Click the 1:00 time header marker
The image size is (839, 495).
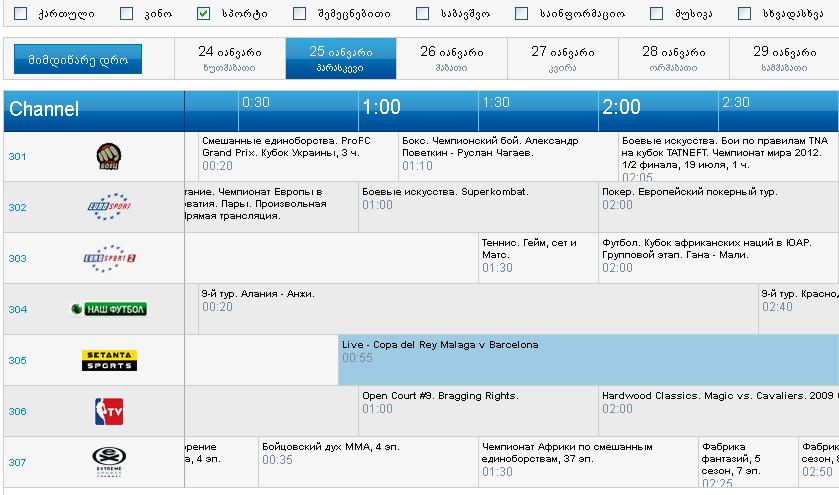click(x=382, y=107)
